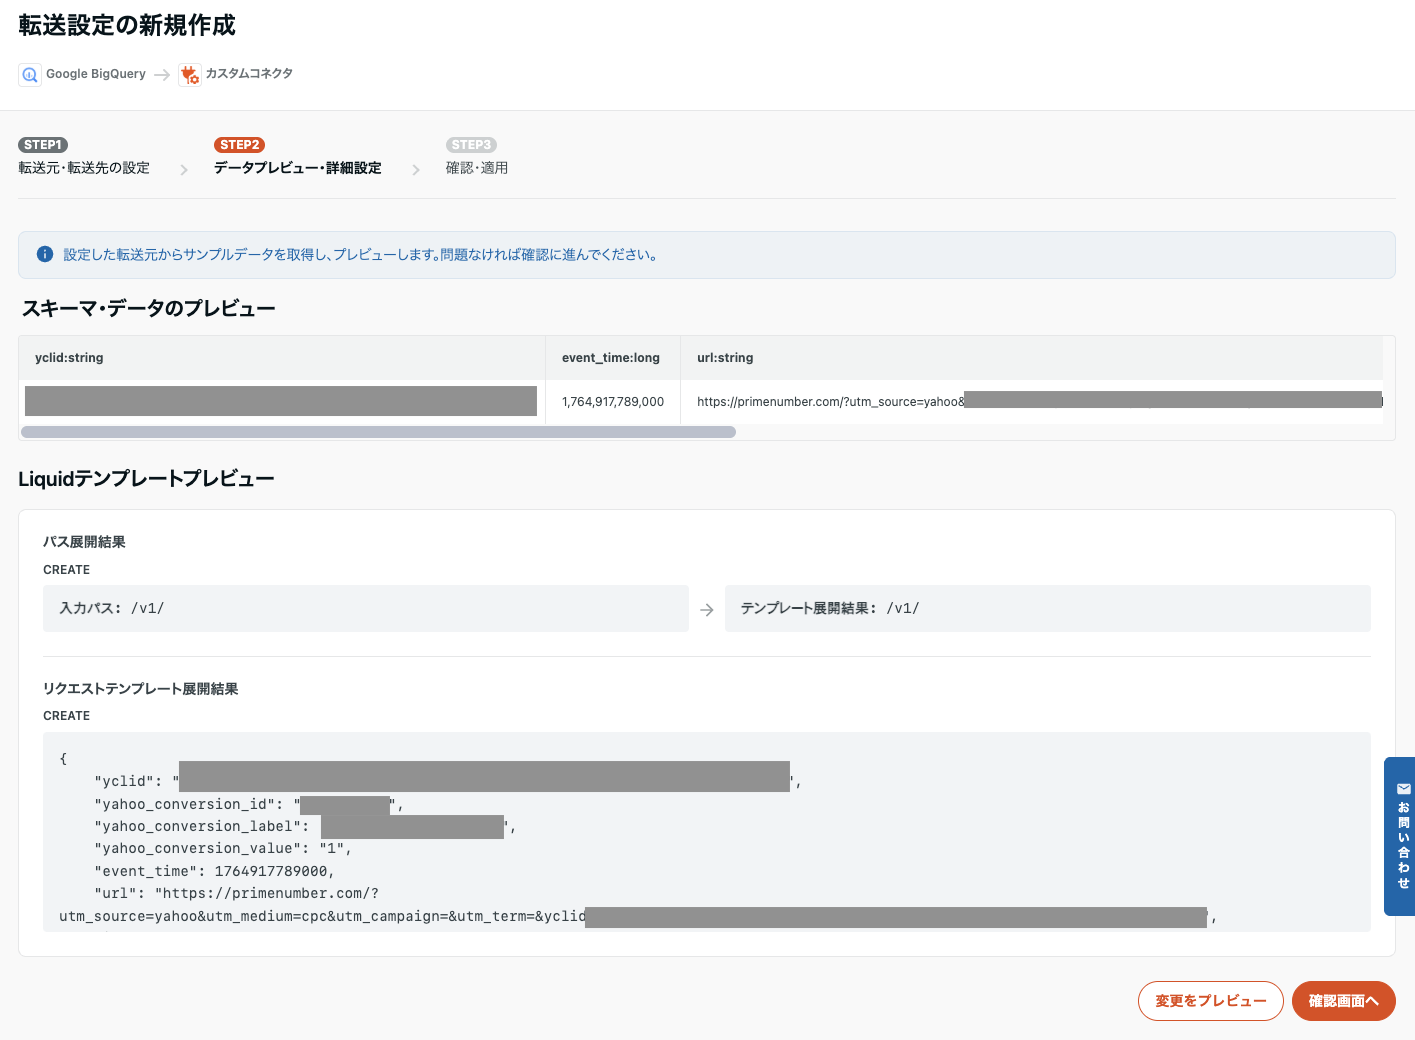This screenshot has height=1040, width=1415.
Task: Click the mail icon on お問い合わせ tab
Action: tap(1404, 789)
